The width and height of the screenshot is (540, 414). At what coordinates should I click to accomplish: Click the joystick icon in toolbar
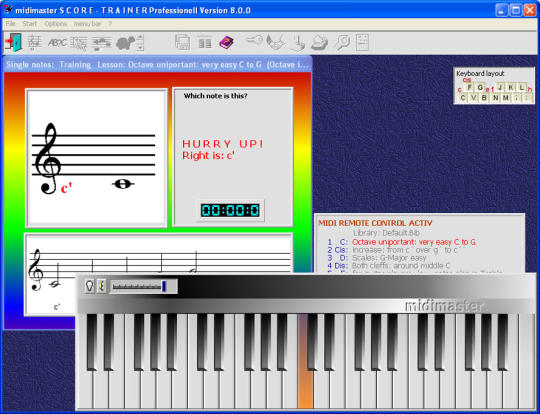[x=297, y=43]
